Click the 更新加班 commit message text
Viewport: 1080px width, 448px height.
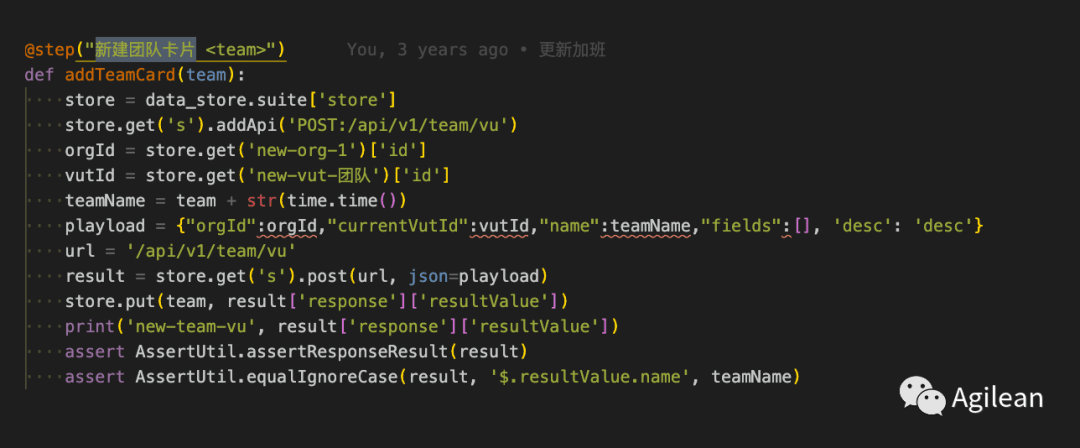(572, 50)
